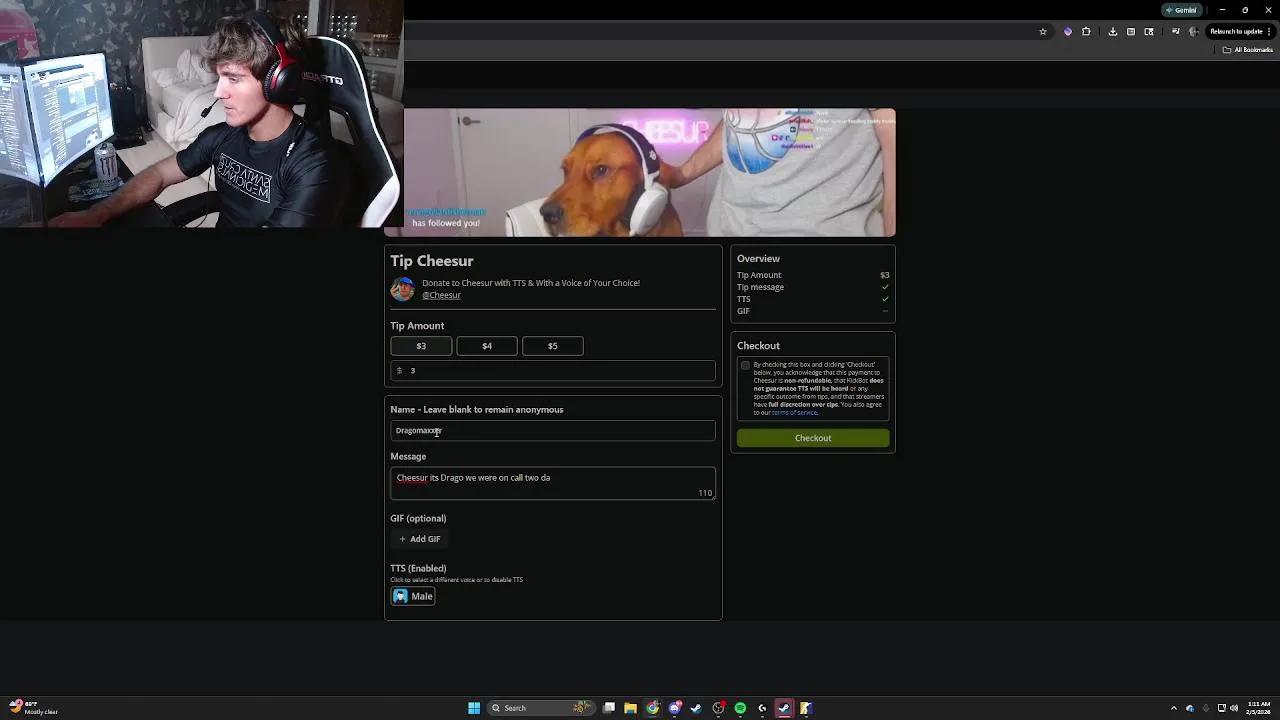Click the Gemini button in title bar

(x=1181, y=10)
